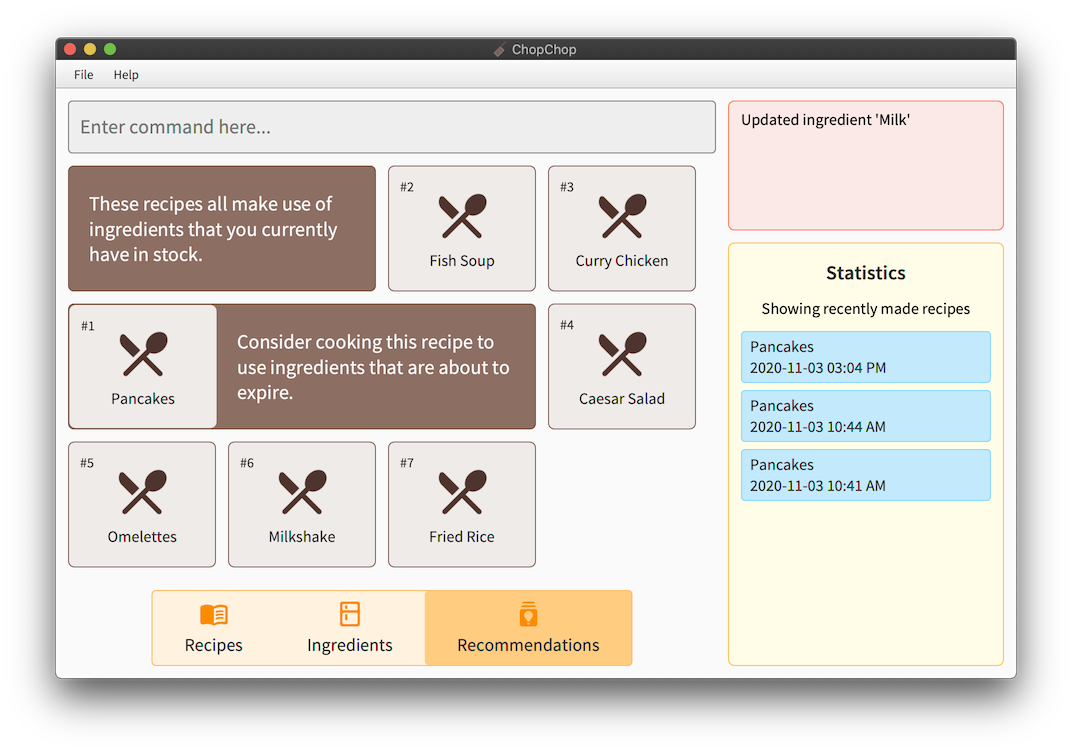Open the File menu

[83, 75]
